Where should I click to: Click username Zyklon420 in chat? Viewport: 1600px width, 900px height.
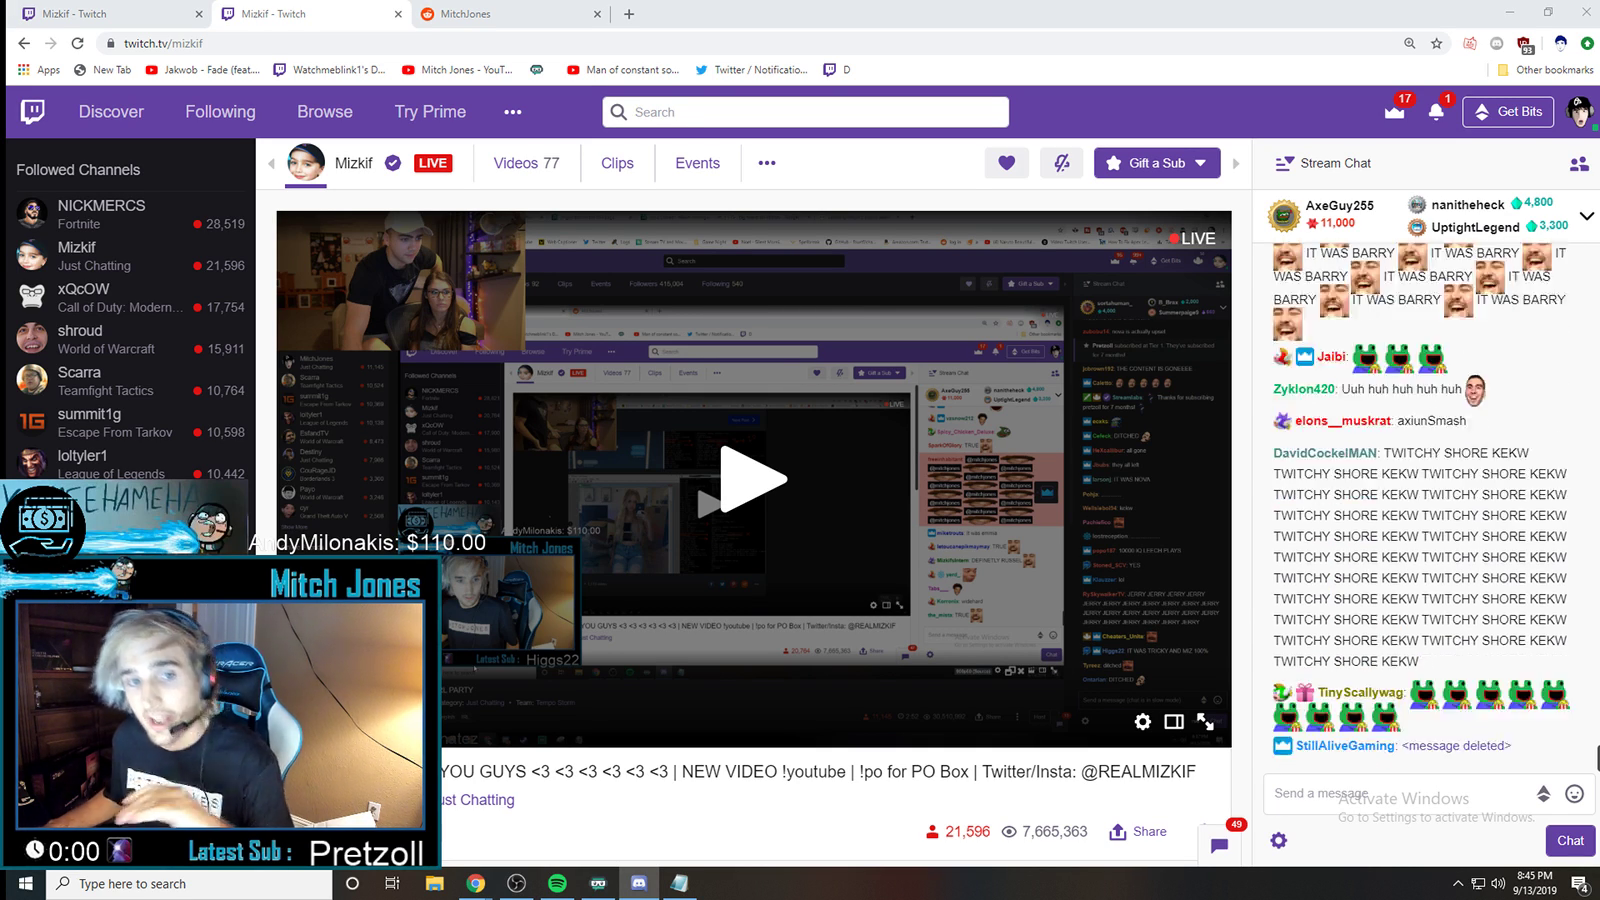(x=1304, y=389)
